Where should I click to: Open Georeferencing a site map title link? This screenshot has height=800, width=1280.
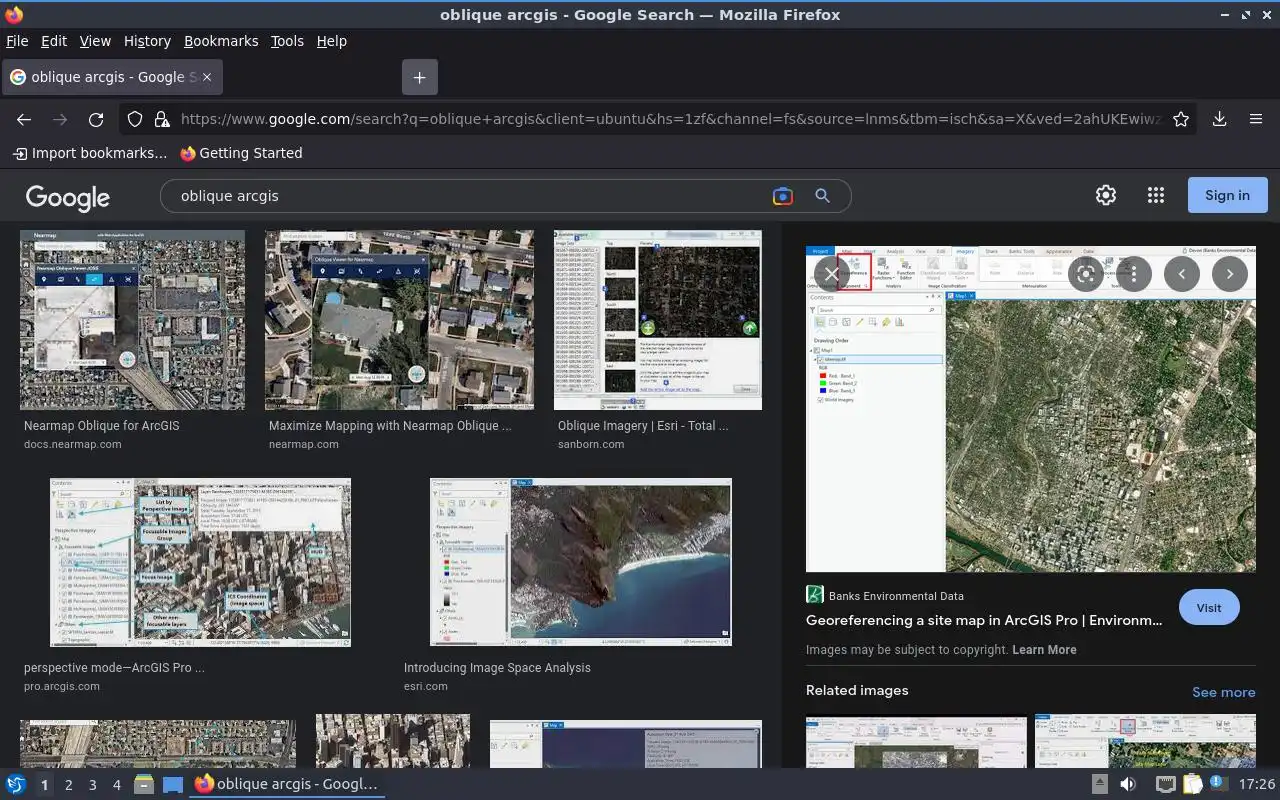pos(984,620)
